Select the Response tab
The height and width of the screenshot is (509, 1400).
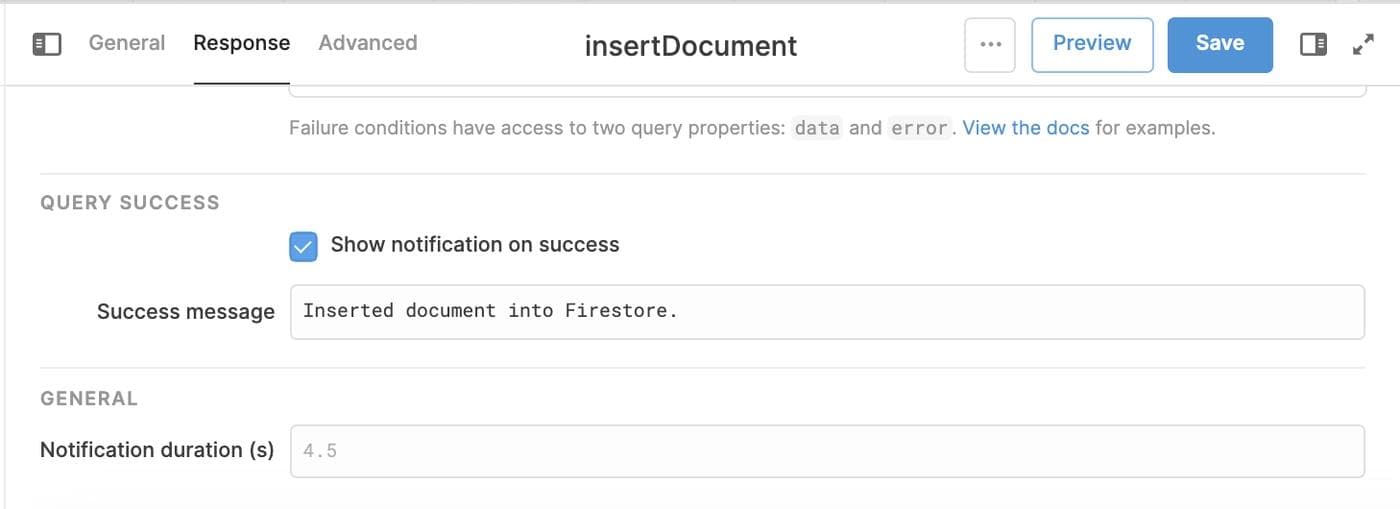[x=241, y=43]
